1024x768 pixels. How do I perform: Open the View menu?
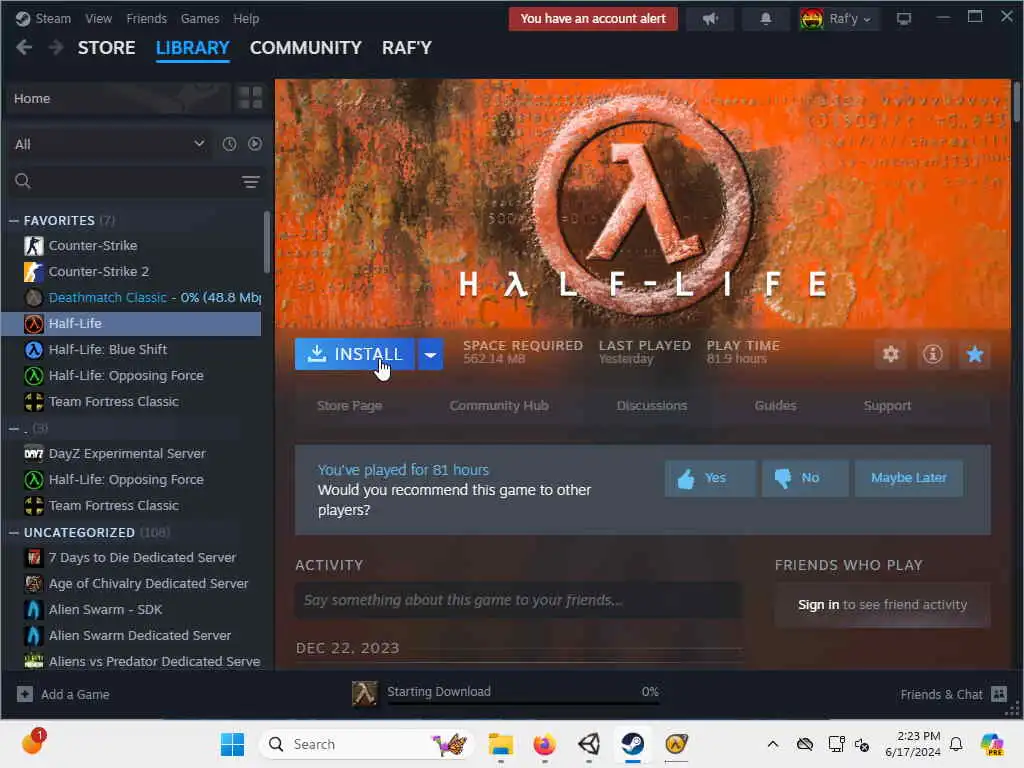(99, 18)
